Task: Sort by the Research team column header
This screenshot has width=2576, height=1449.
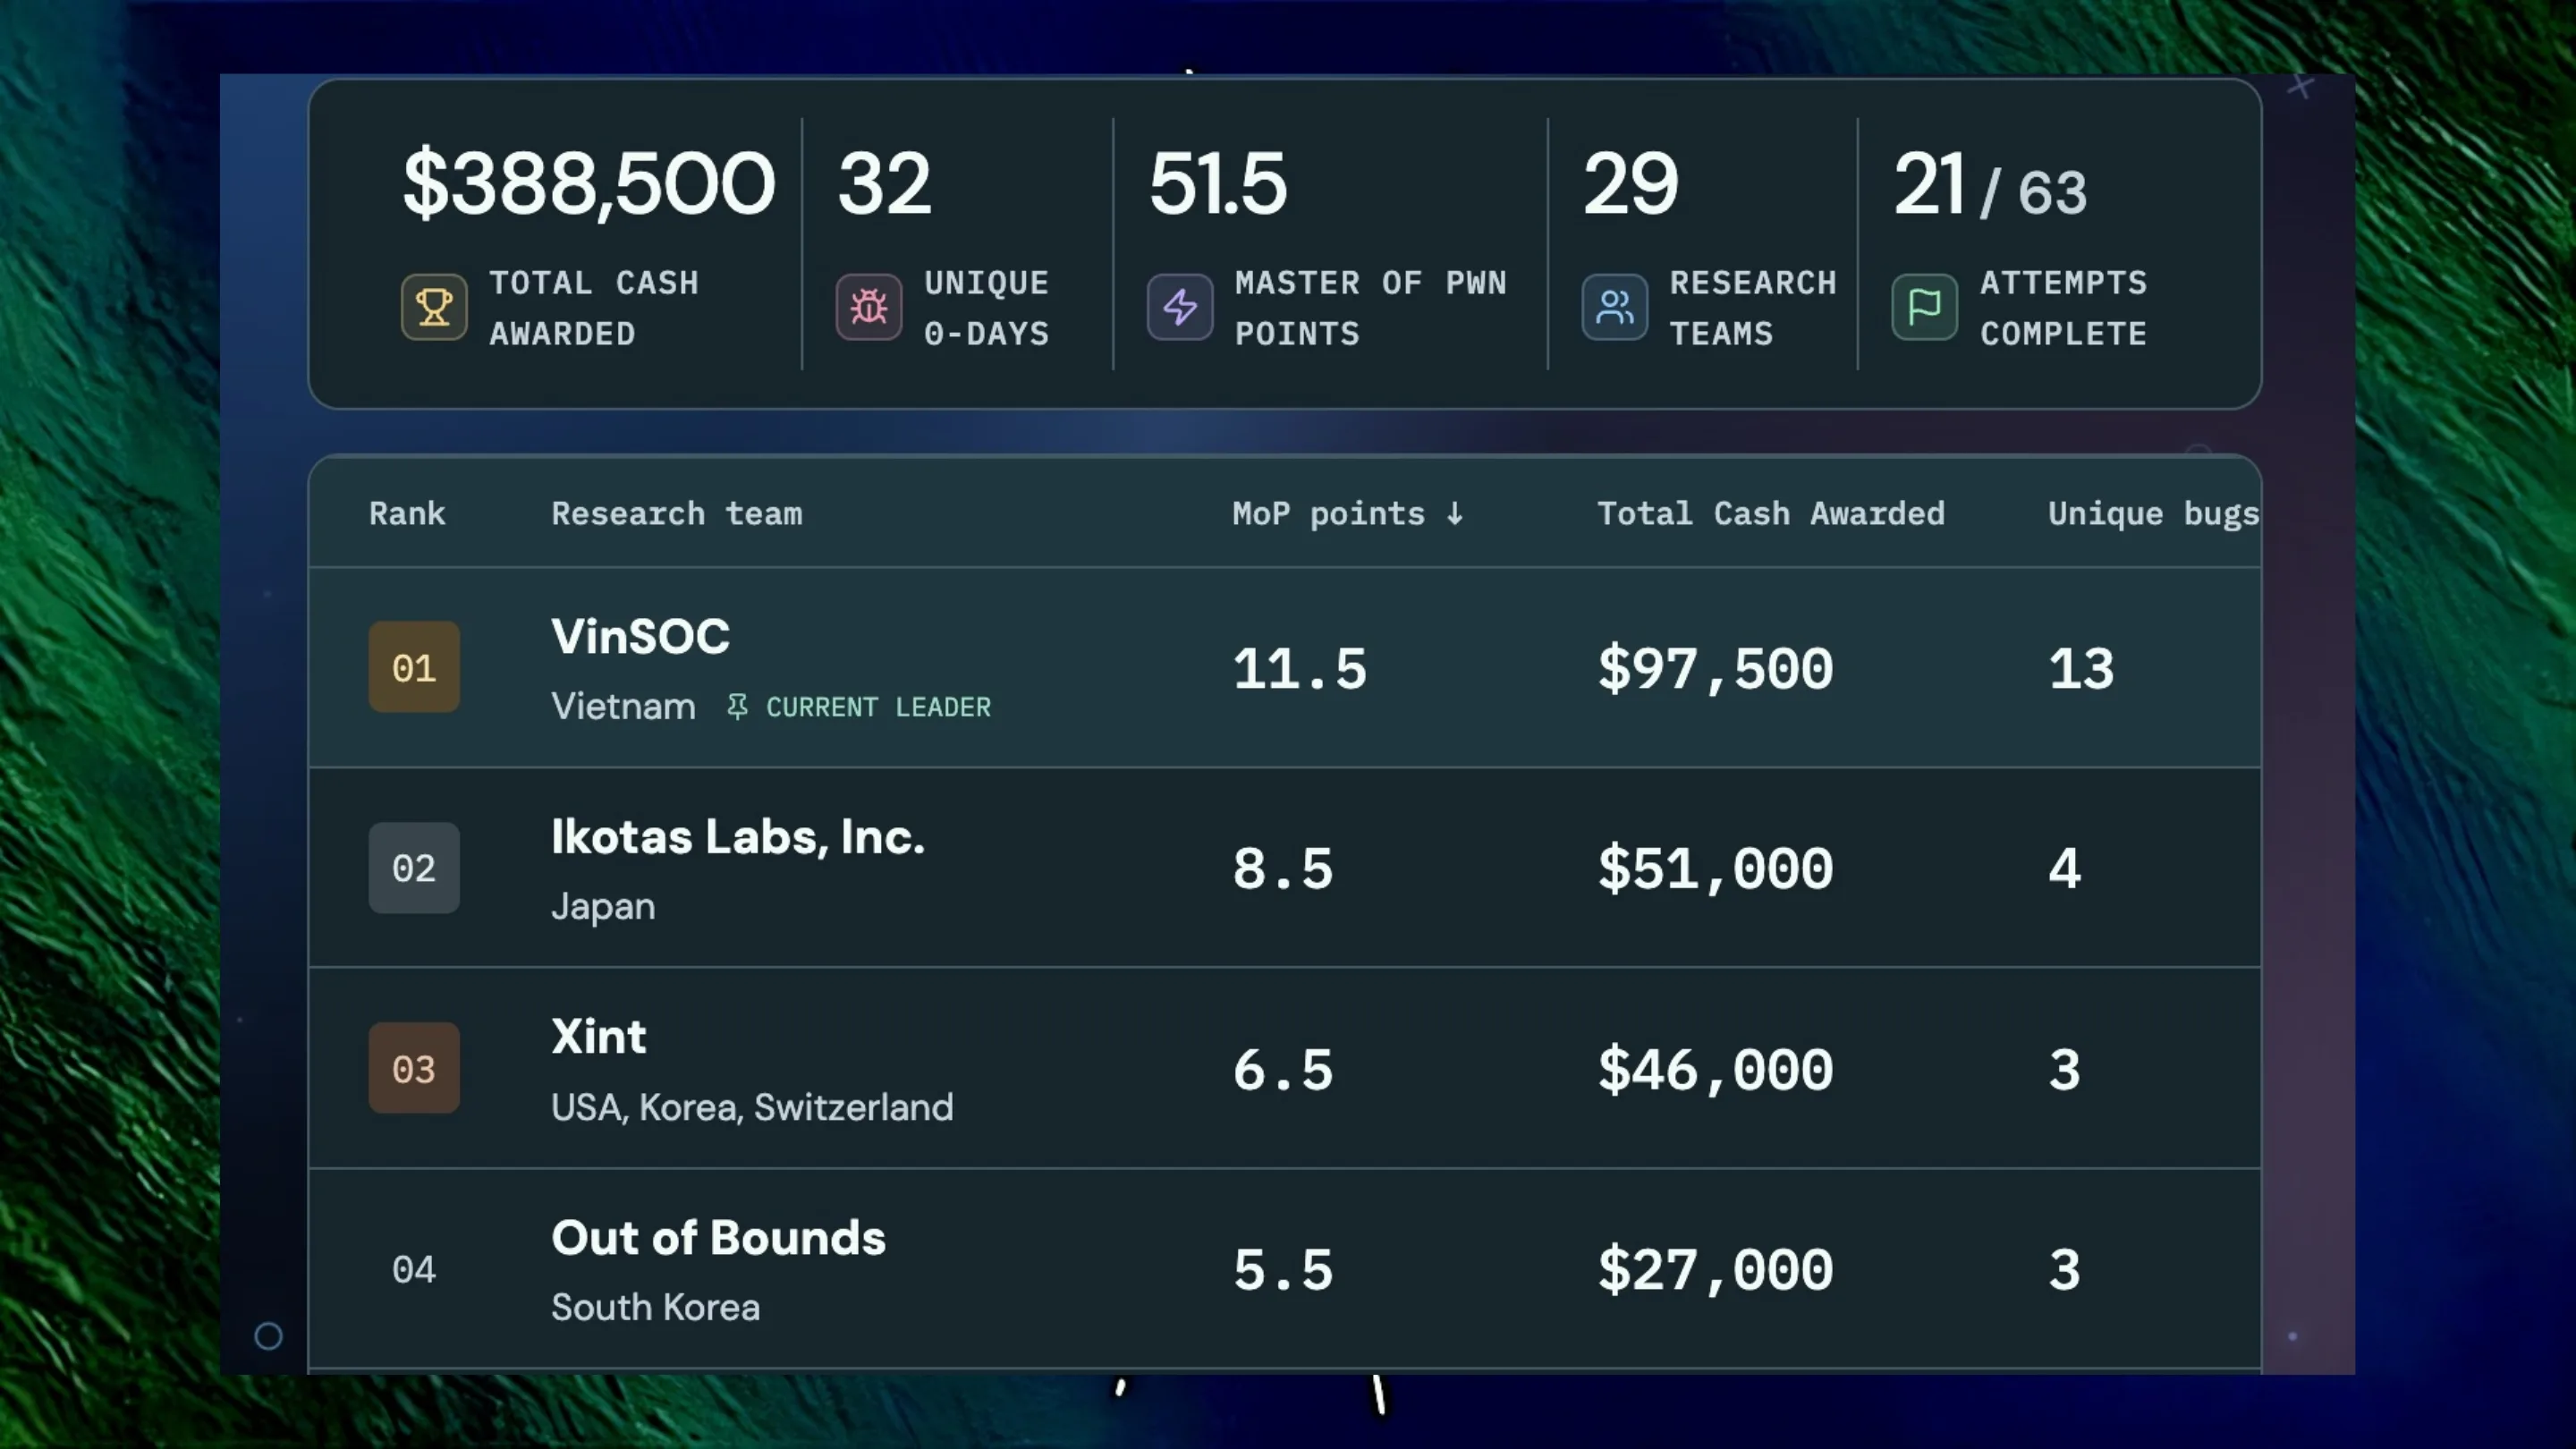Action: coord(677,514)
